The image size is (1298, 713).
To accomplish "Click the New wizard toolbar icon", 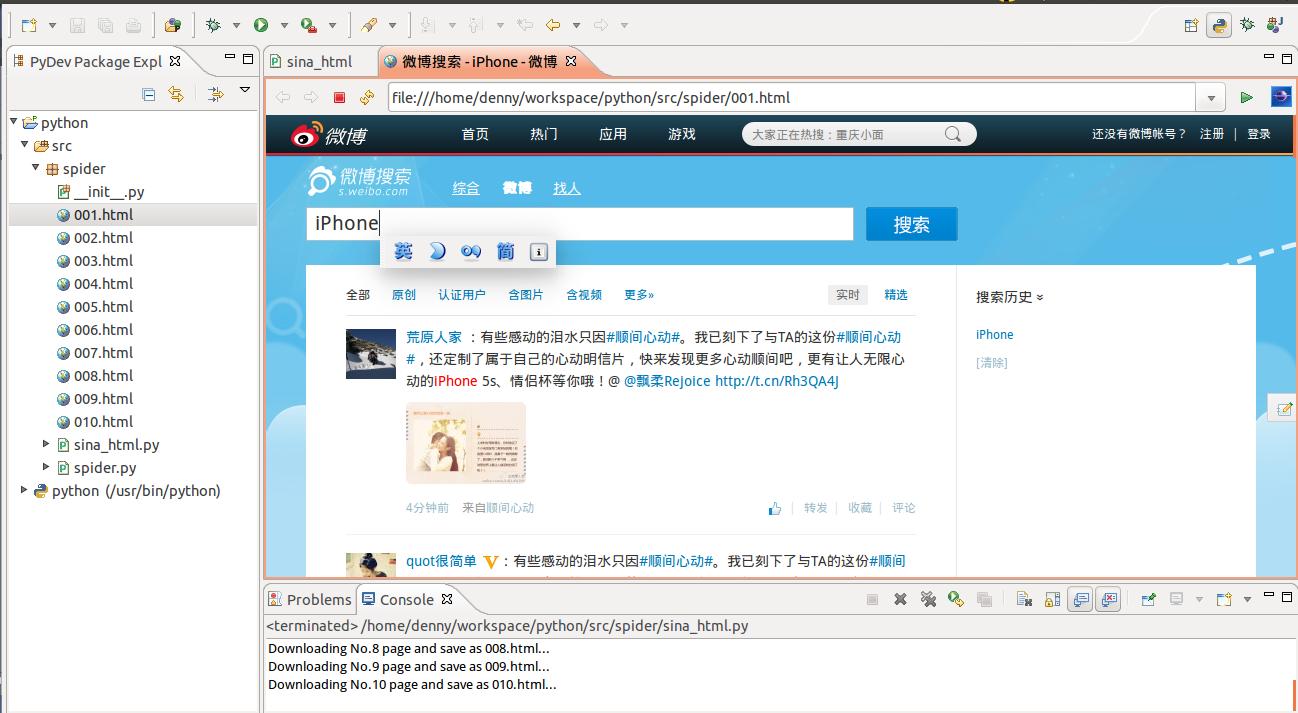I will click(29, 25).
